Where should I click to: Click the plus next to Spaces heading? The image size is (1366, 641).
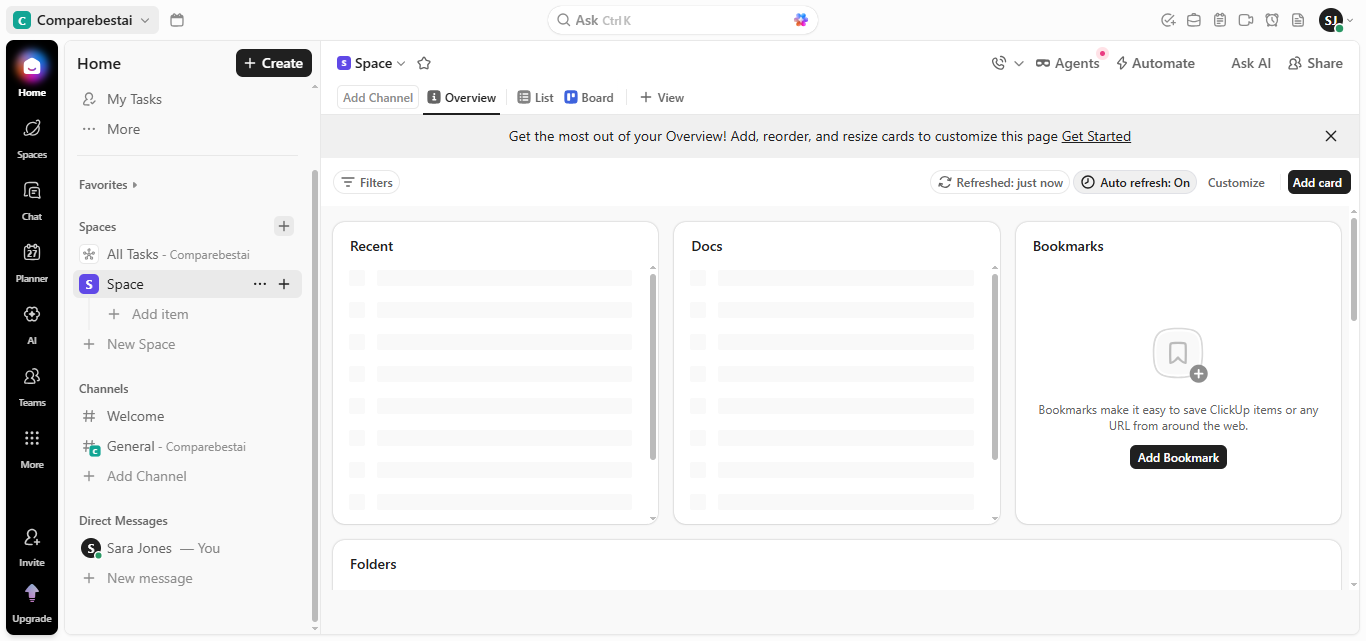click(284, 226)
